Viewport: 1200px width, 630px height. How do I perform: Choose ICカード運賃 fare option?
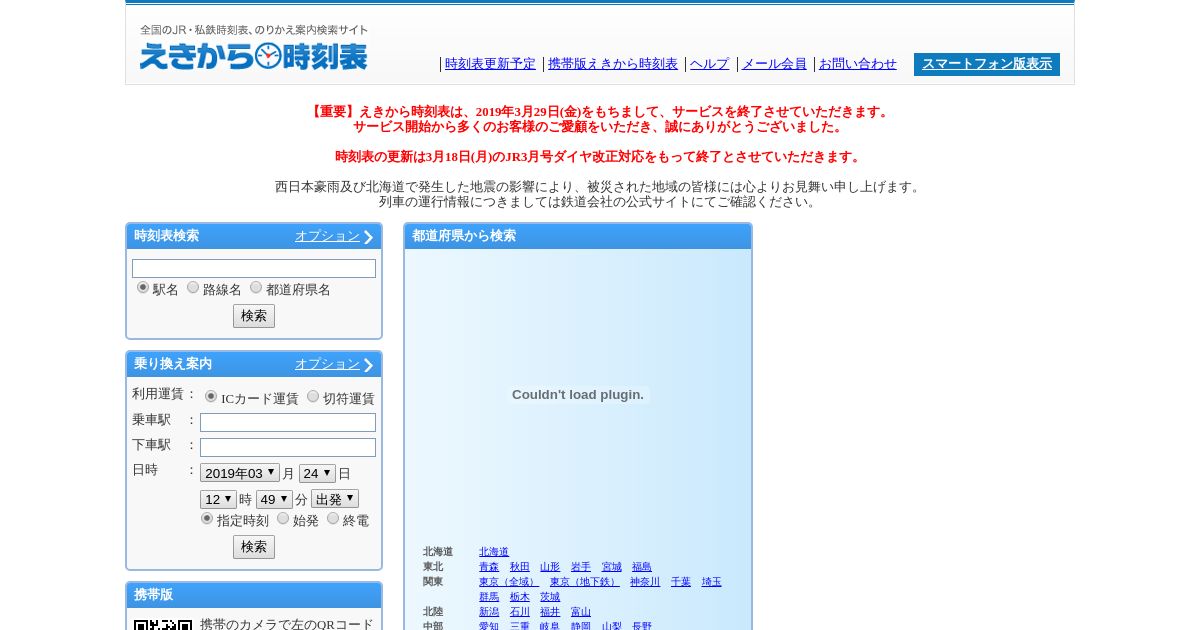tap(211, 396)
